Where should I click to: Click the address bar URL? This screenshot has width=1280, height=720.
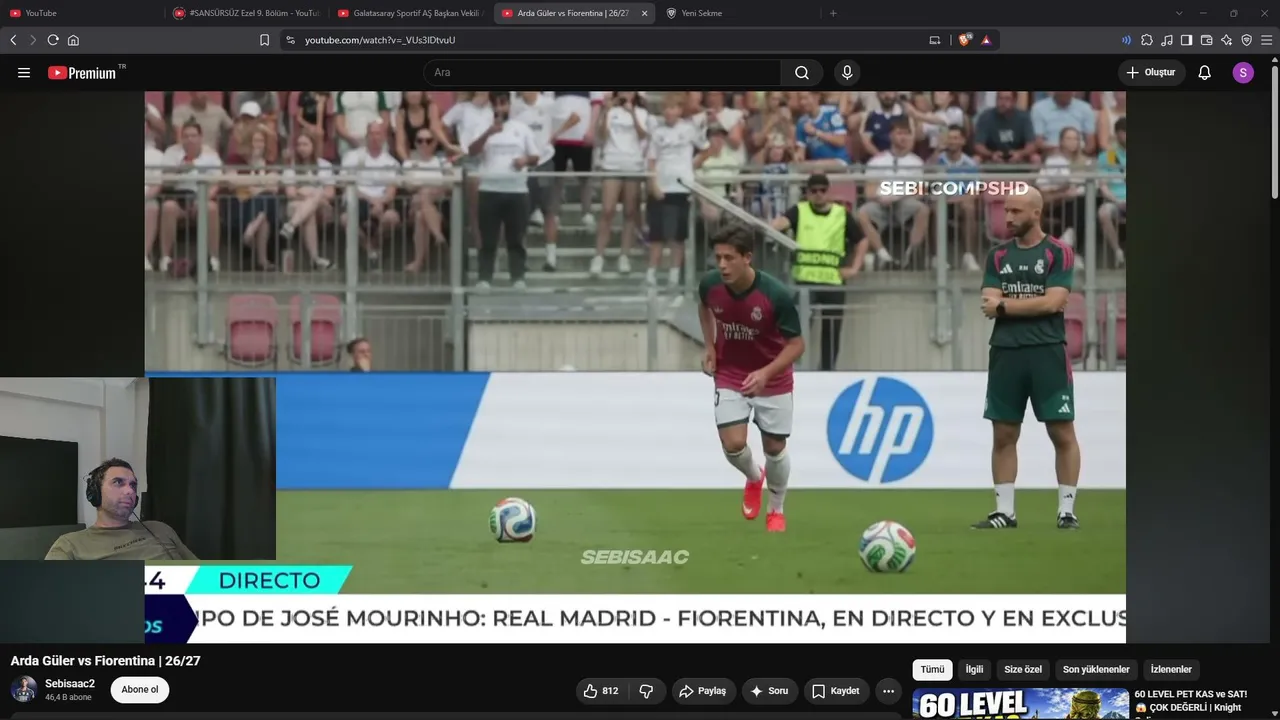tap(380, 40)
